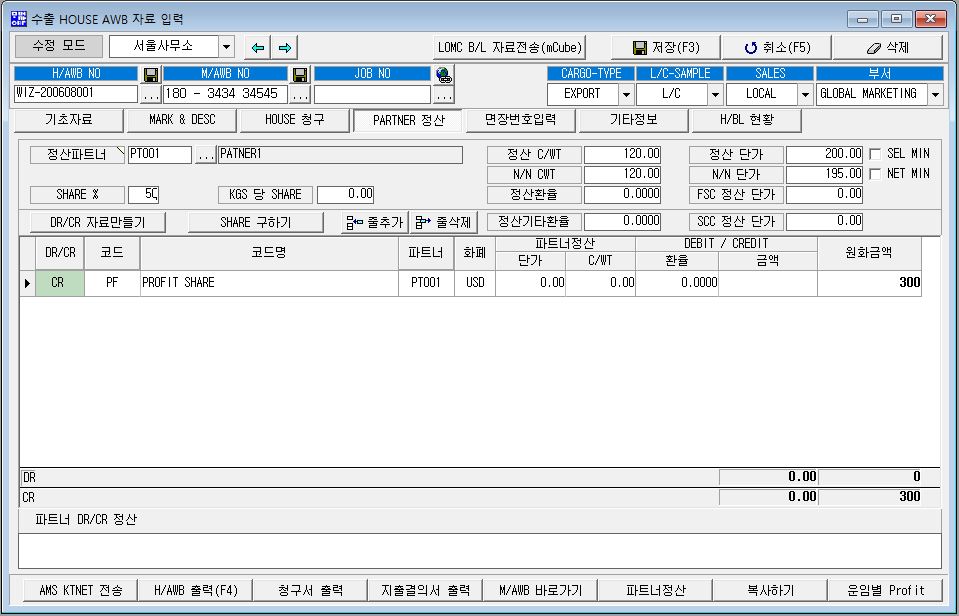Focus M/AWB NO field 180 - 3434 34545
Viewport: 959px width, 616px height.
(225, 94)
